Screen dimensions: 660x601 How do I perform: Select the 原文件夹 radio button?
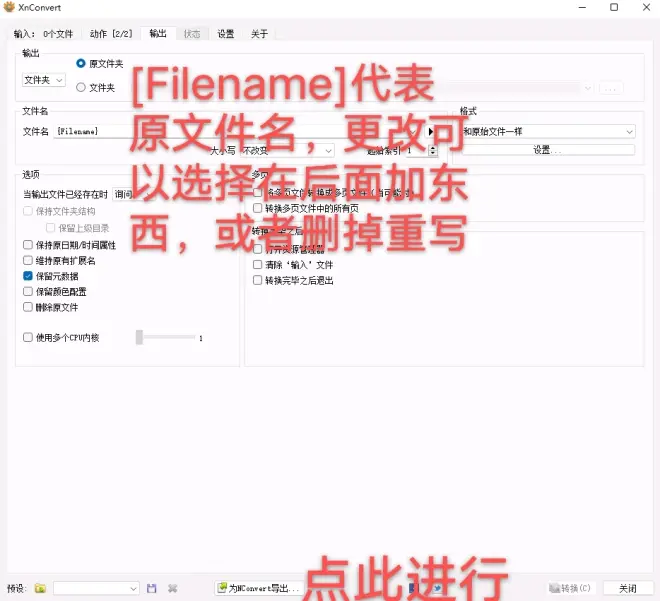[x=82, y=64]
